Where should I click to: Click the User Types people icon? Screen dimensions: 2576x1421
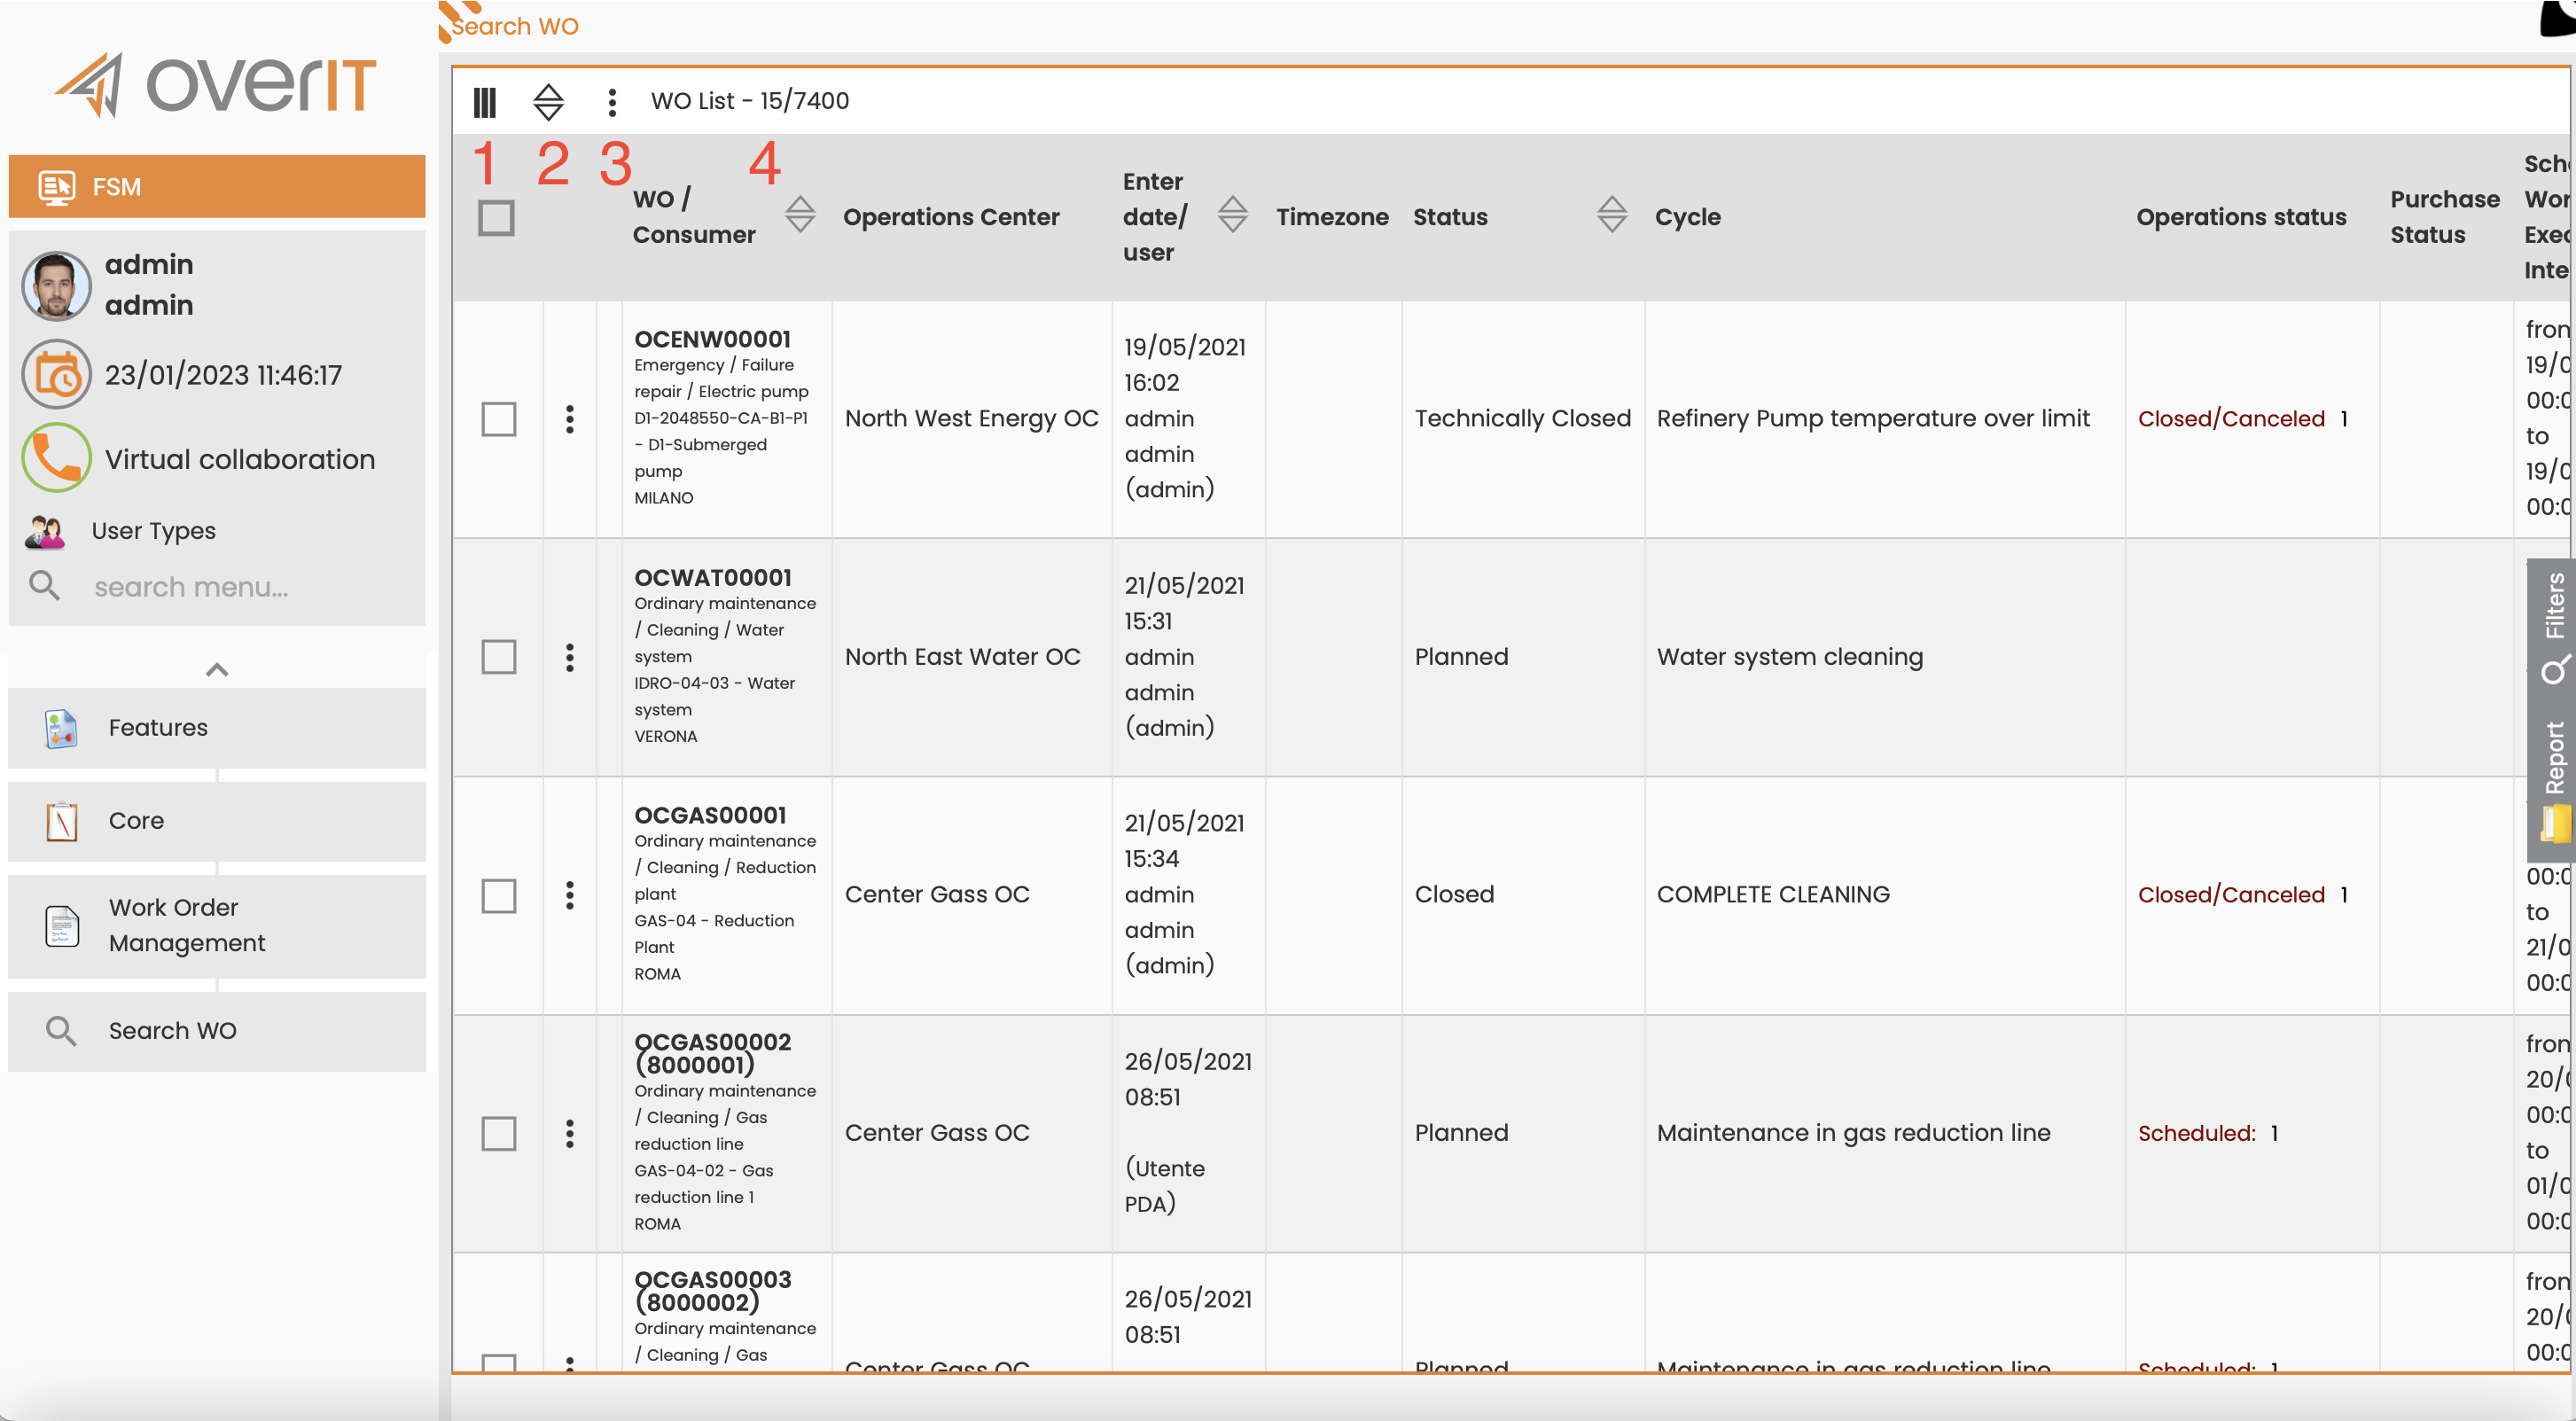pyautogui.click(x=45, y=531)
